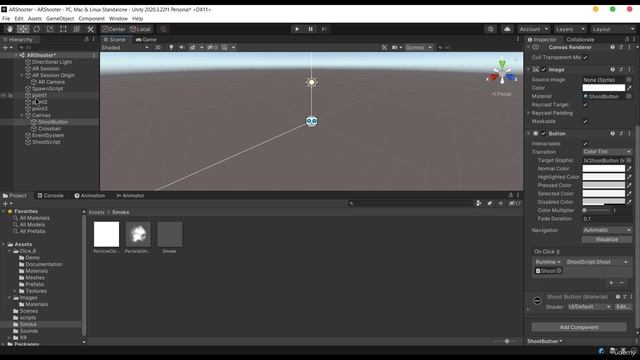The width and height of the screenshot is (640, 360).
Task: Search by type in Project panel
Action: coord(479,203)
